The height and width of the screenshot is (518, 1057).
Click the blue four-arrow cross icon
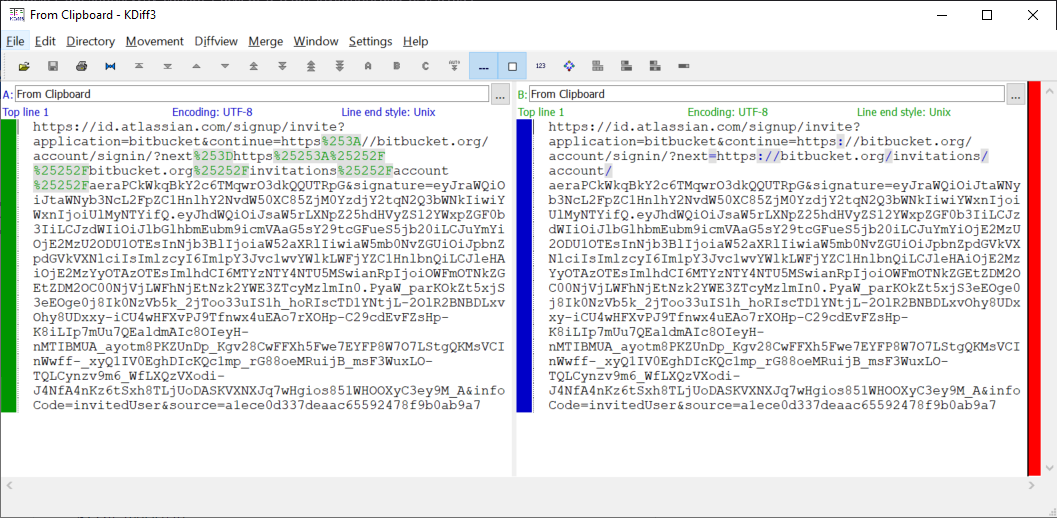tap(569, 66)
